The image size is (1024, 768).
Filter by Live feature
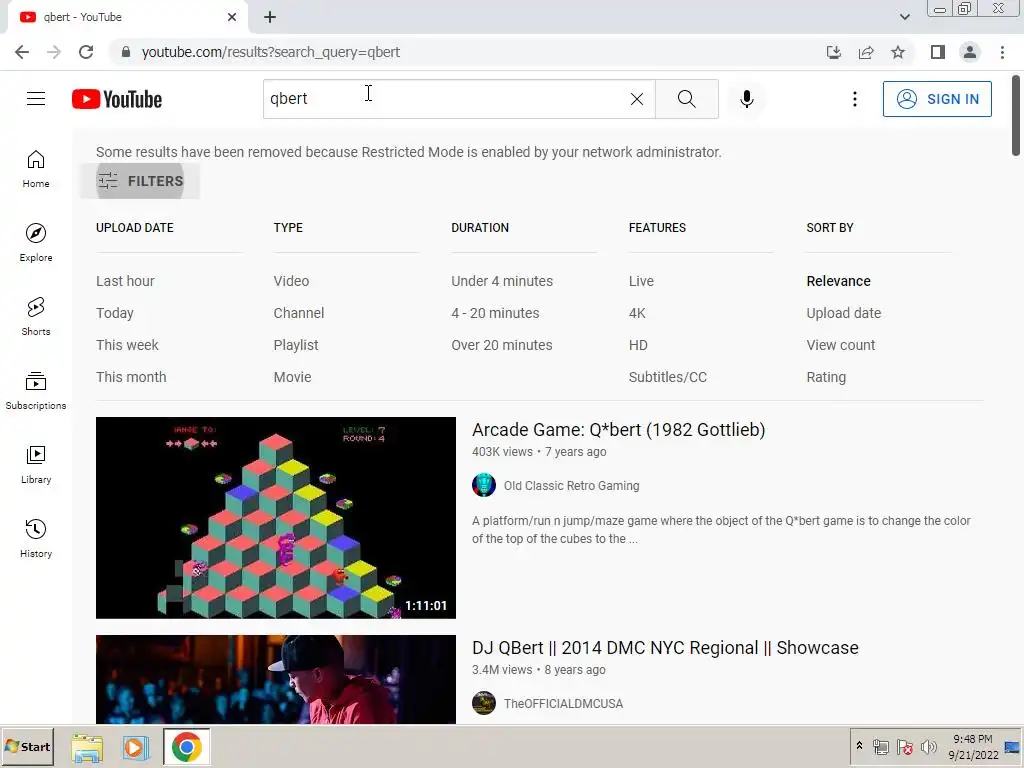[x=641, y=281]
